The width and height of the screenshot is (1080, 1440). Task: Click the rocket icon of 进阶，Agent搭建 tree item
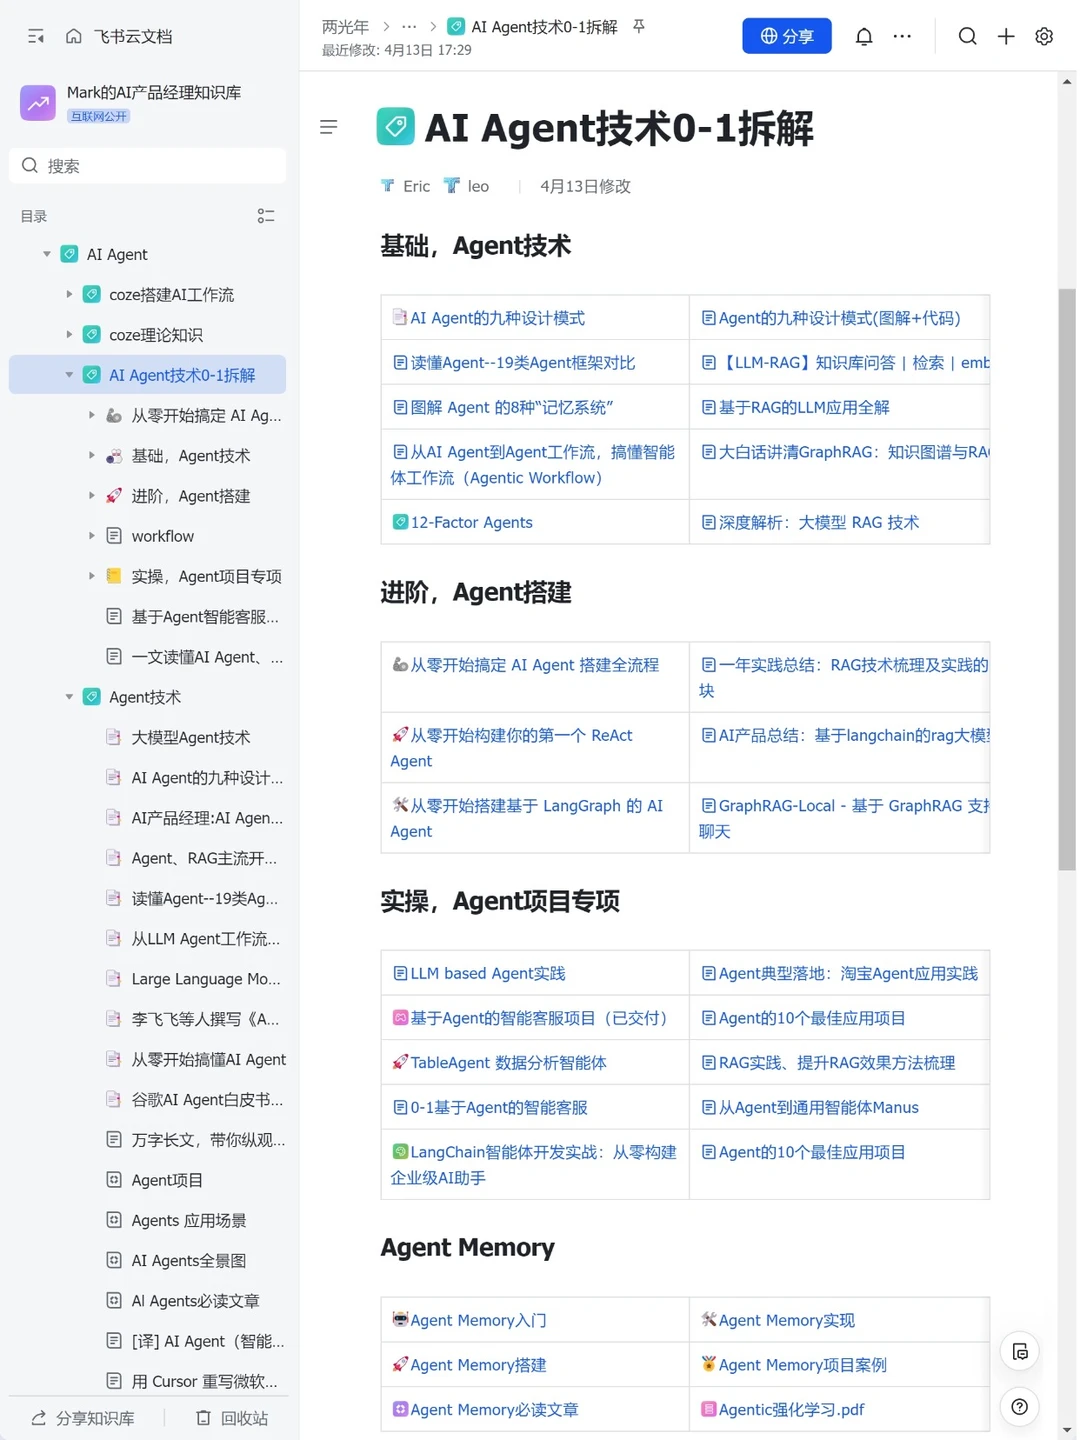coord(114,496)
